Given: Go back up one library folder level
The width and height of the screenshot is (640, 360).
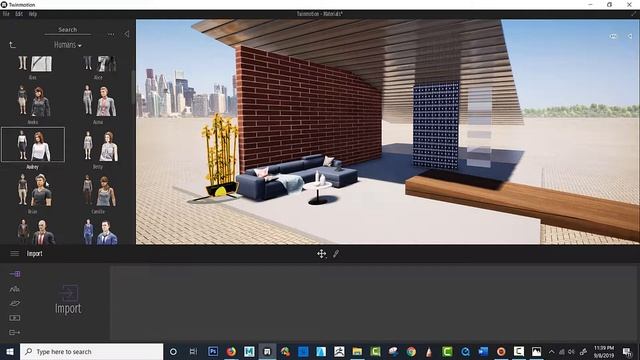Looking at the screenshot, I should pos(12,44).
